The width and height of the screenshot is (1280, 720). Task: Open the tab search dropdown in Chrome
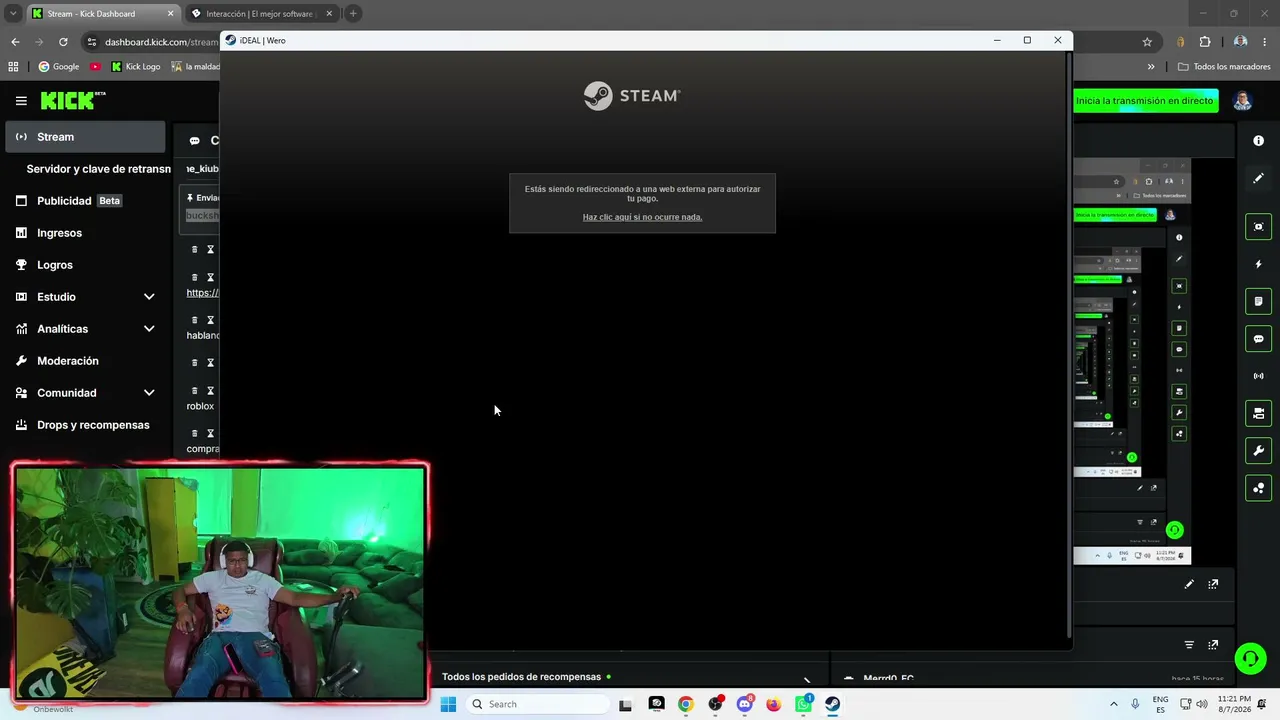13,14
